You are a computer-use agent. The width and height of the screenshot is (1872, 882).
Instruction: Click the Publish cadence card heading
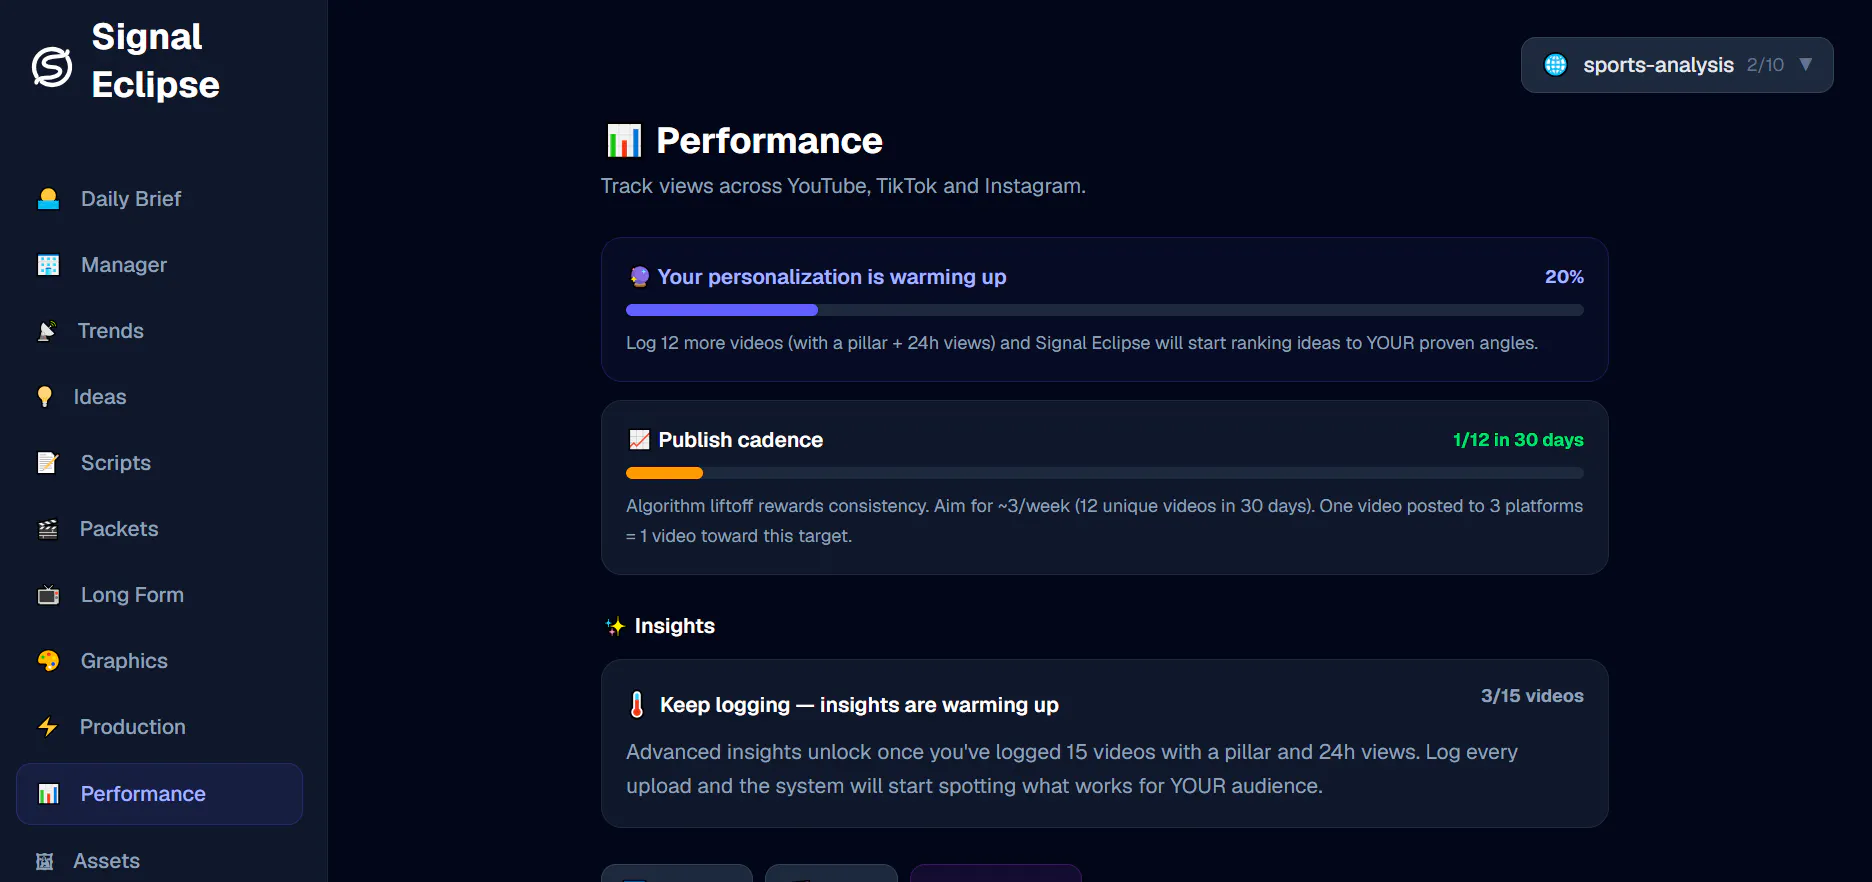(740, 440)
